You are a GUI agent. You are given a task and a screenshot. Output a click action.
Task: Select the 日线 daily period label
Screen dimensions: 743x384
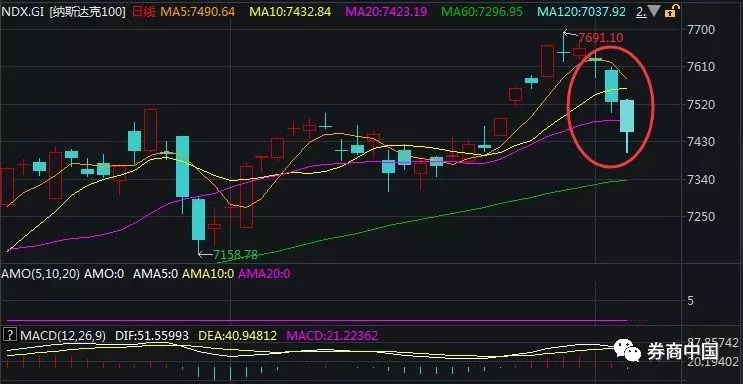pyautogui.click(x=143, y=12)
